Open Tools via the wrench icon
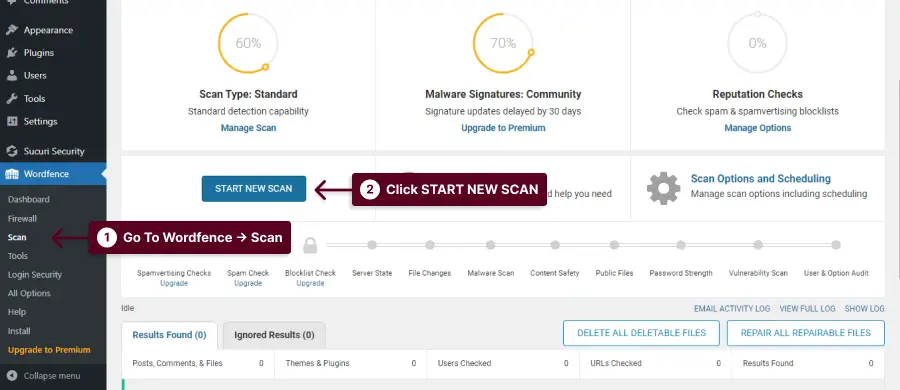900x390 pixels. [x=12, y=99]
